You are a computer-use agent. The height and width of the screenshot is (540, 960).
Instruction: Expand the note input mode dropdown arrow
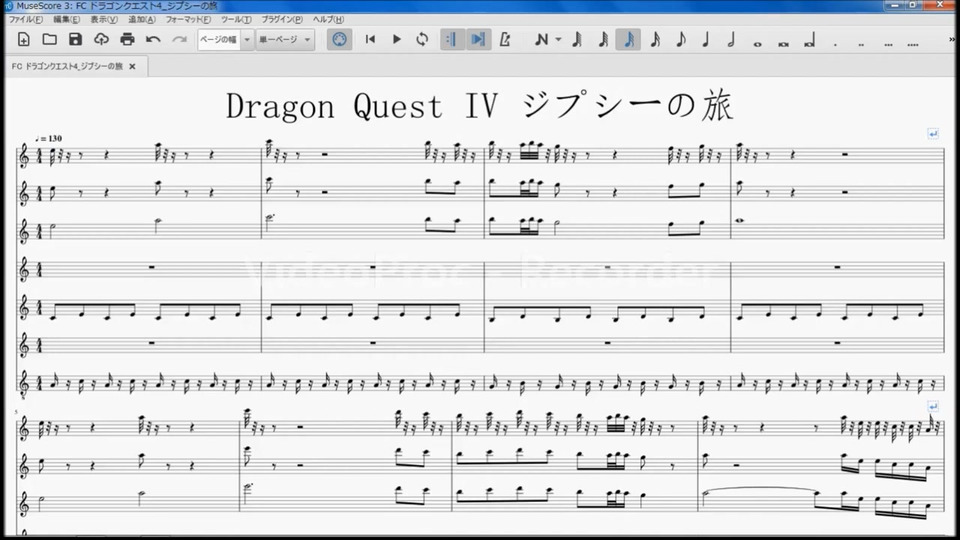pyautogui.click(x=558, y=40)
